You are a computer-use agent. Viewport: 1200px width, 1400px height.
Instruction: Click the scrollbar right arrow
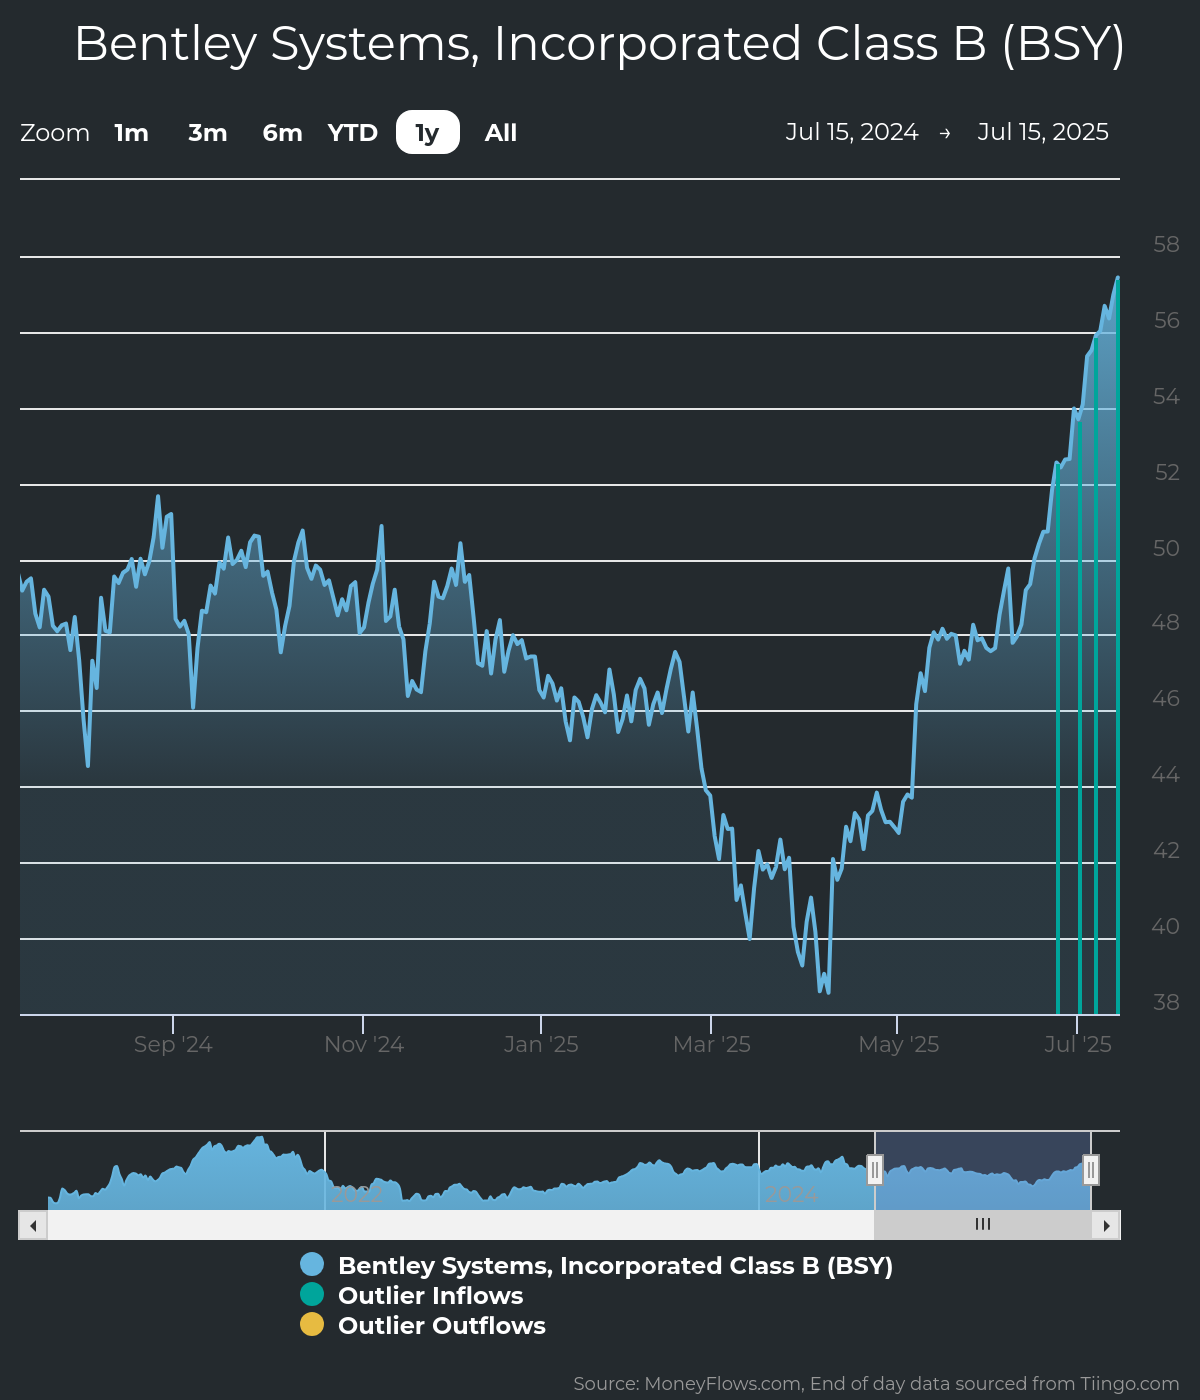pyautogui.click(x=1106, y=1225)
